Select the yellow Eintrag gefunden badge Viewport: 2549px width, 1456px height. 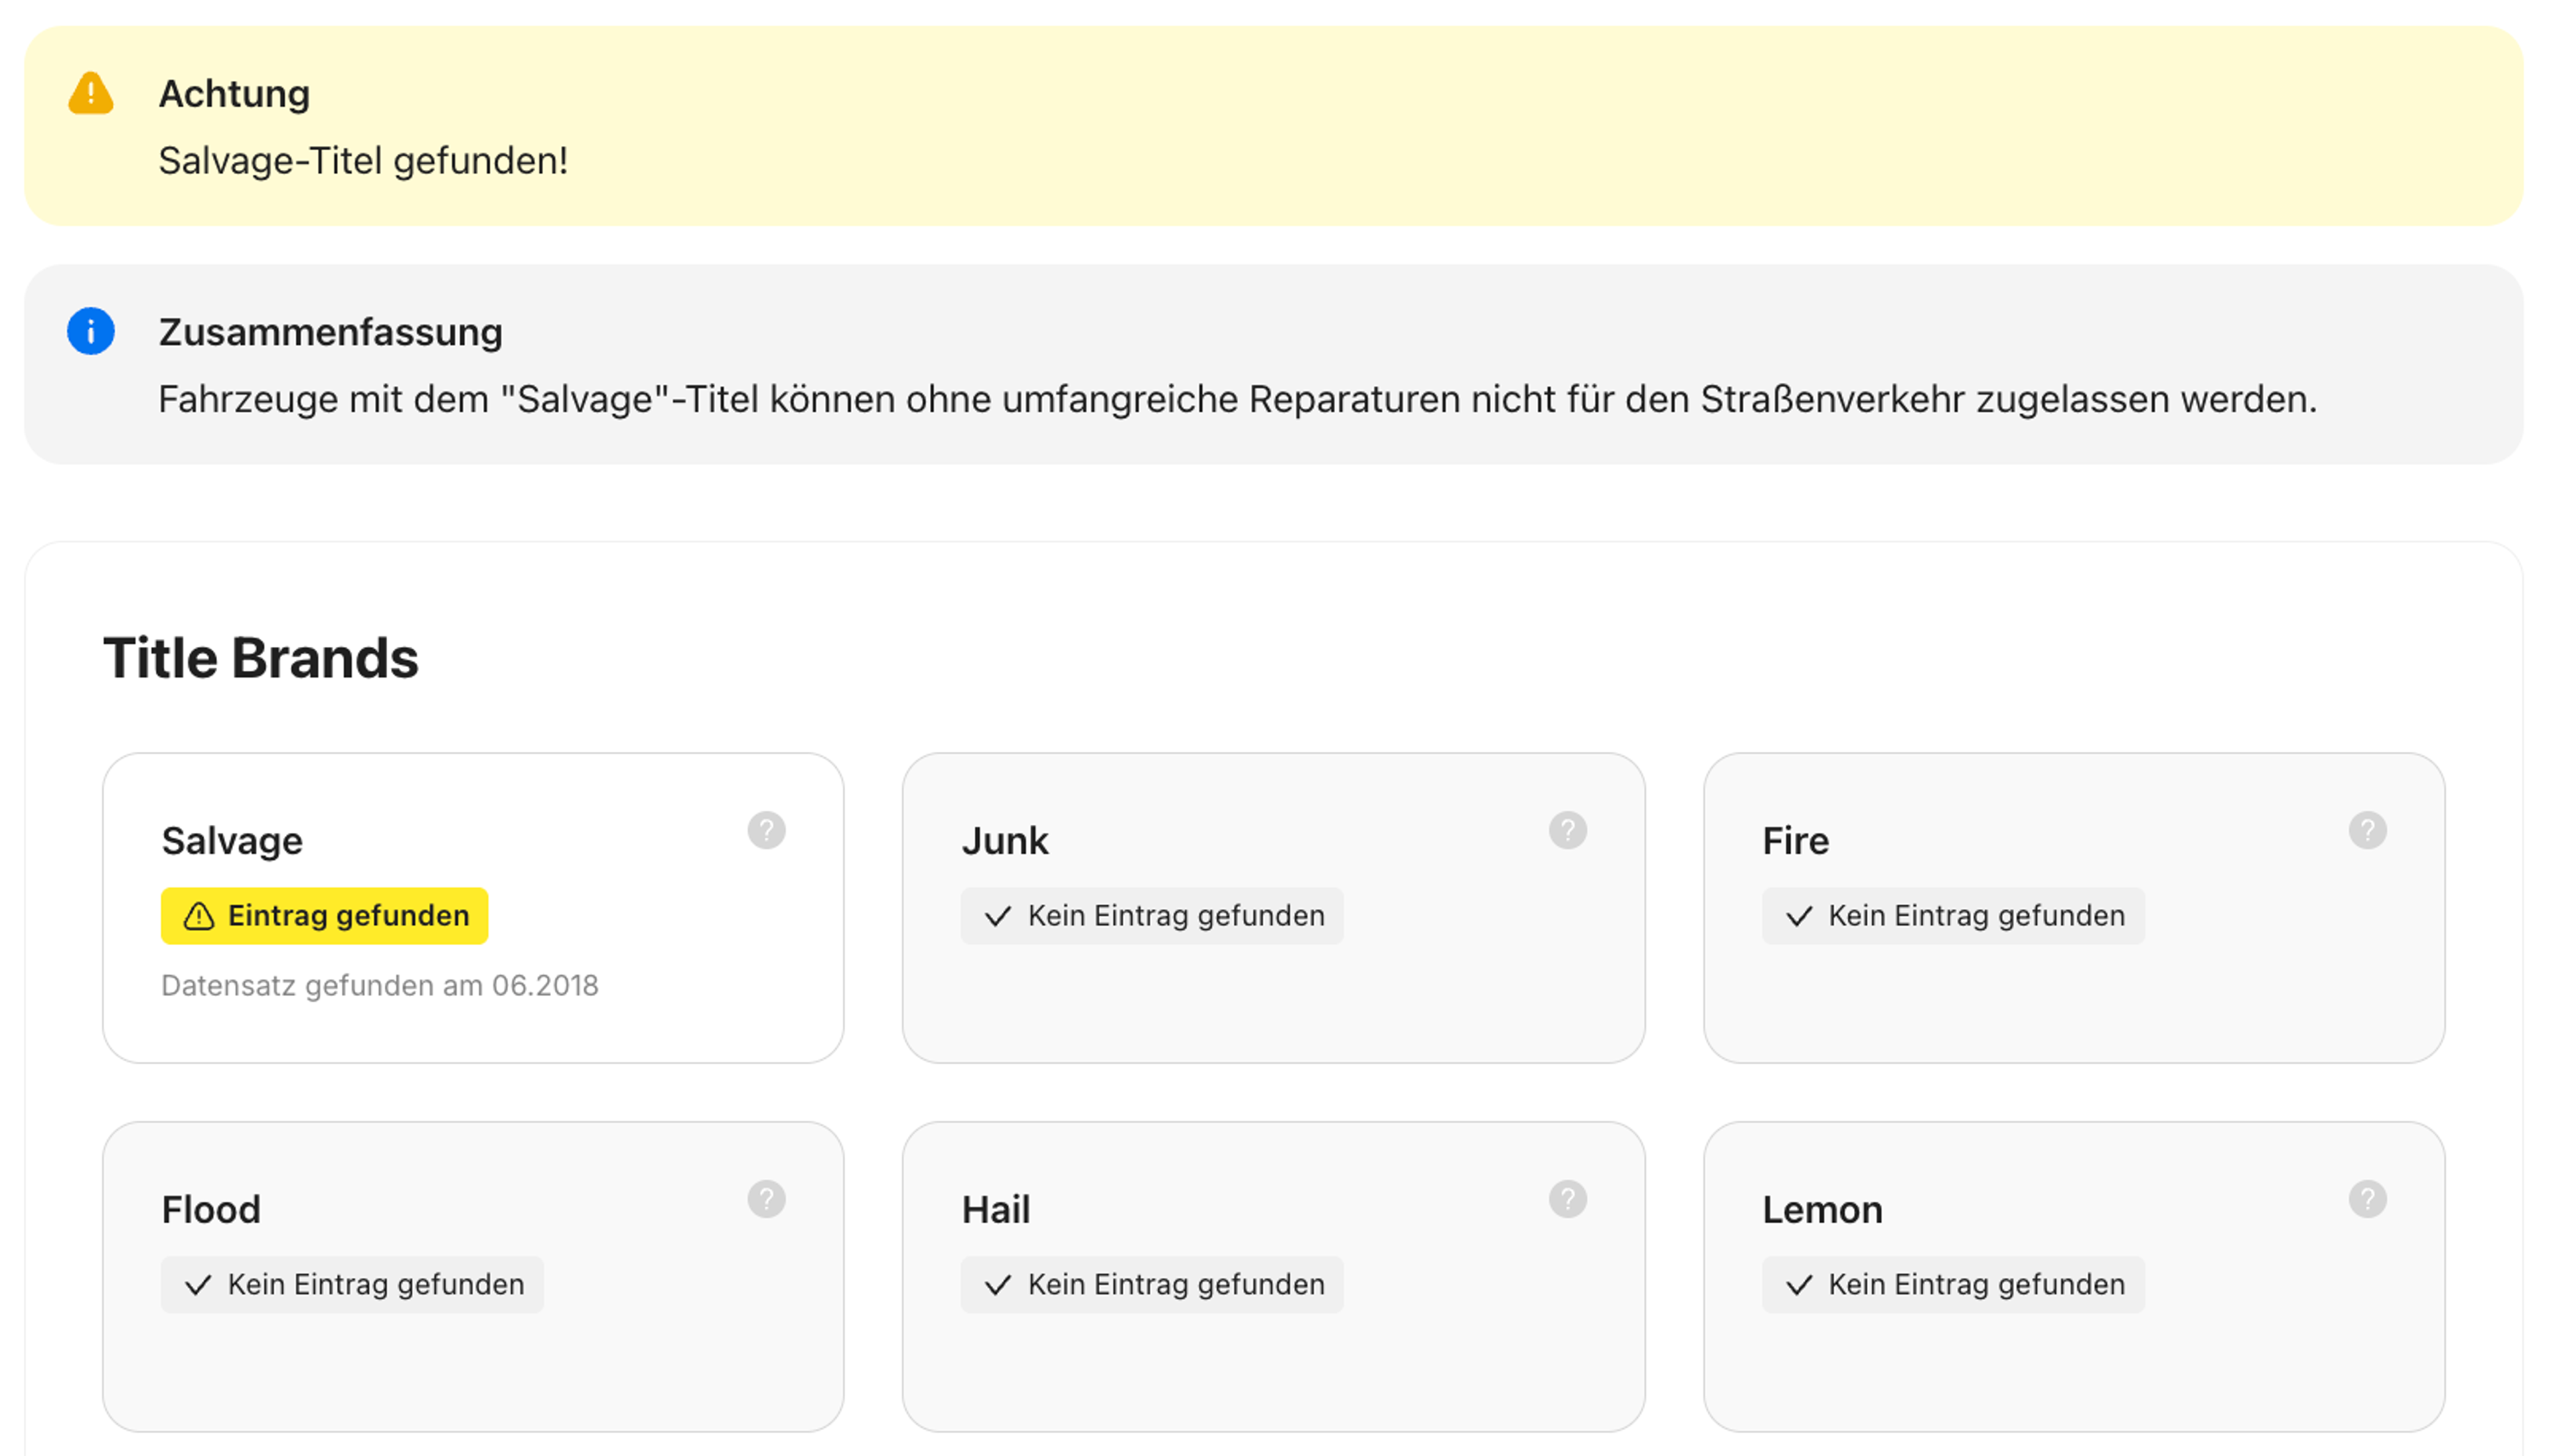tap(324, 915)
